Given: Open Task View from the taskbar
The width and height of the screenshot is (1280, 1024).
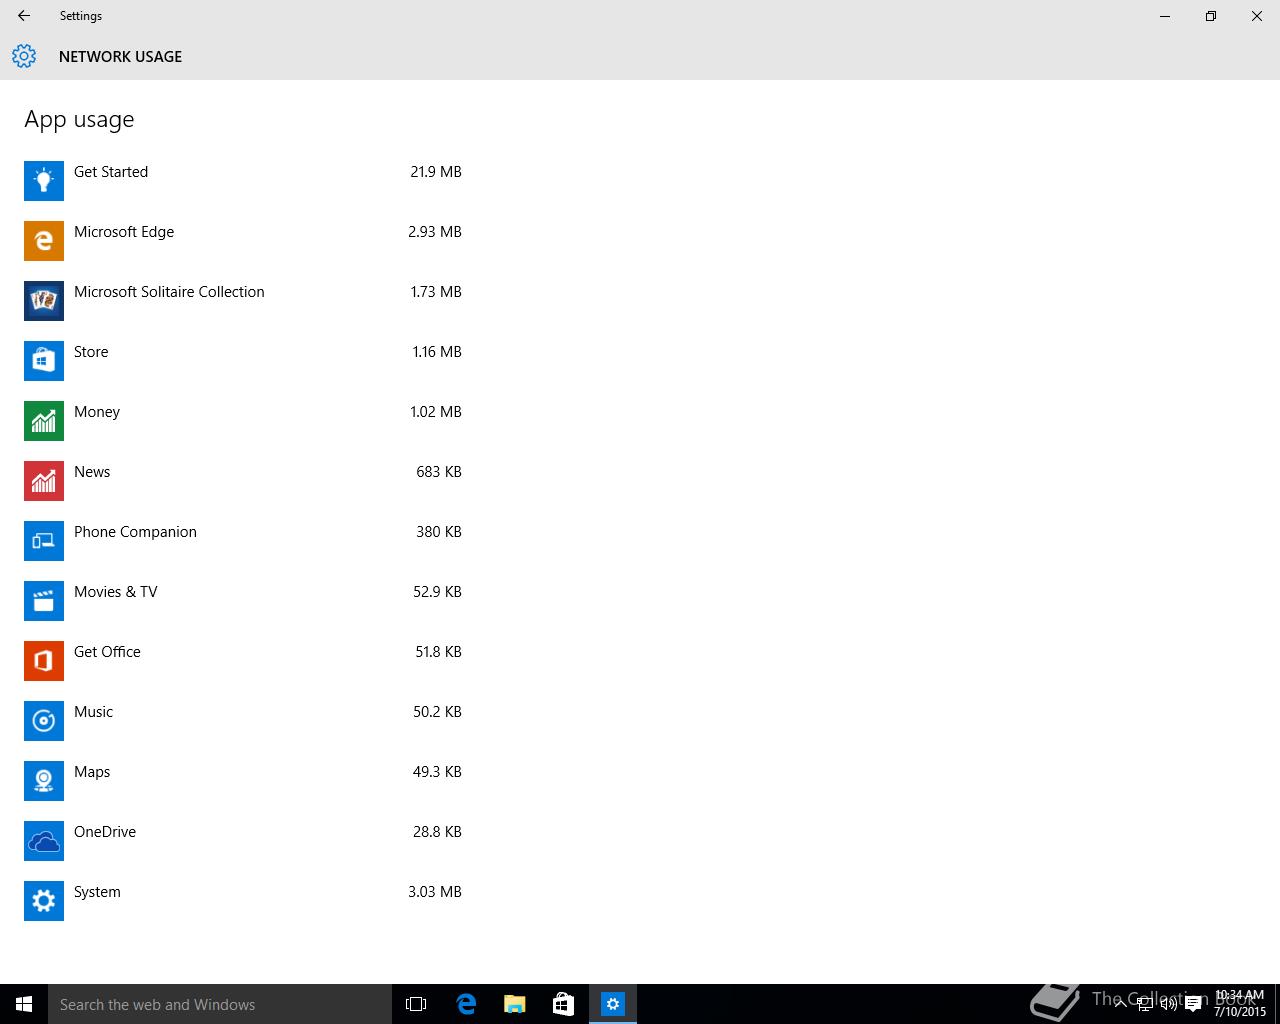Looking at the screenshot, I should click(416, 1004).
